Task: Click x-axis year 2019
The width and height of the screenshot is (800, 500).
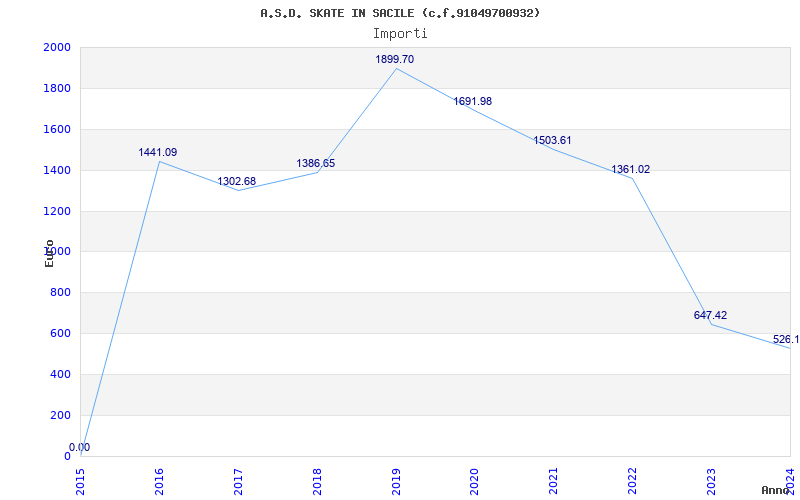Action: pyautogui.click(x=396, y=481)
